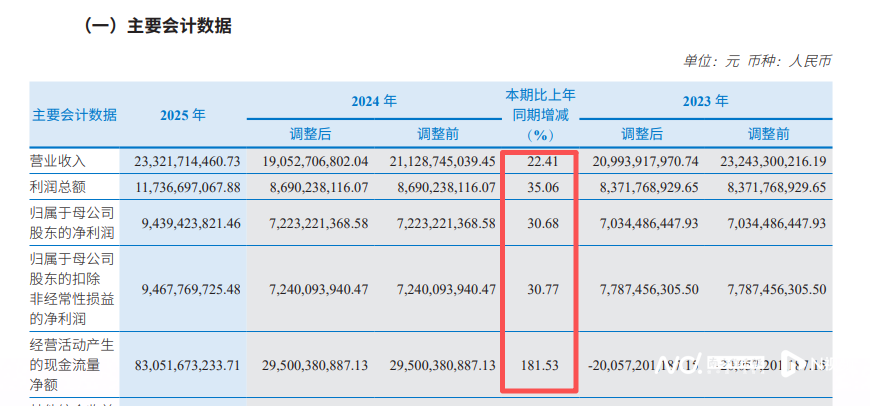Select the 30.68 percentage cell
870x406 pixels.
pyautogui.click(x=539, y=221)
